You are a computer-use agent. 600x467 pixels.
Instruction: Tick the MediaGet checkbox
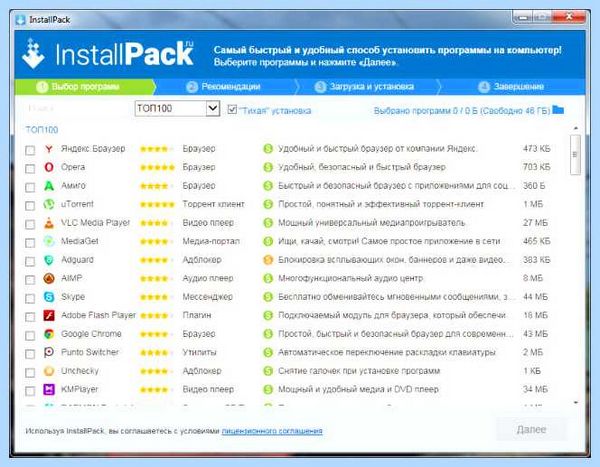click(x=30, y=243)
